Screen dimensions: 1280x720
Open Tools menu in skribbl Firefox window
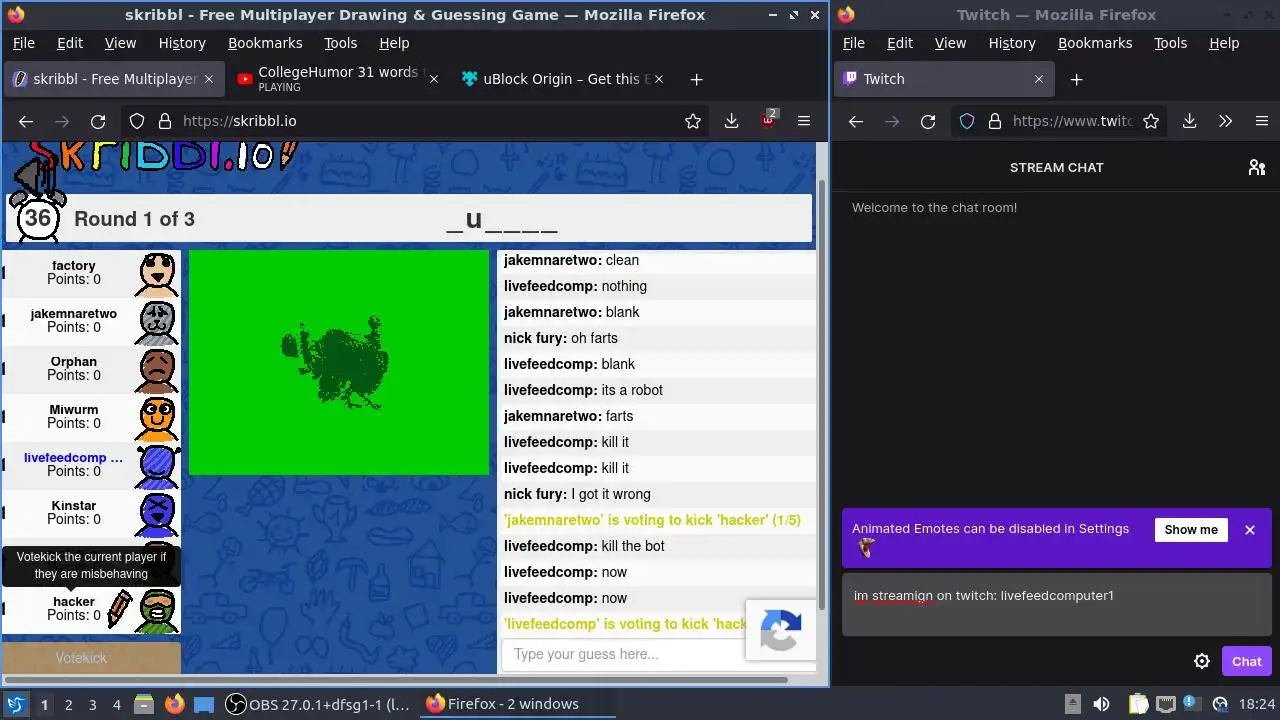pos(340,43)
